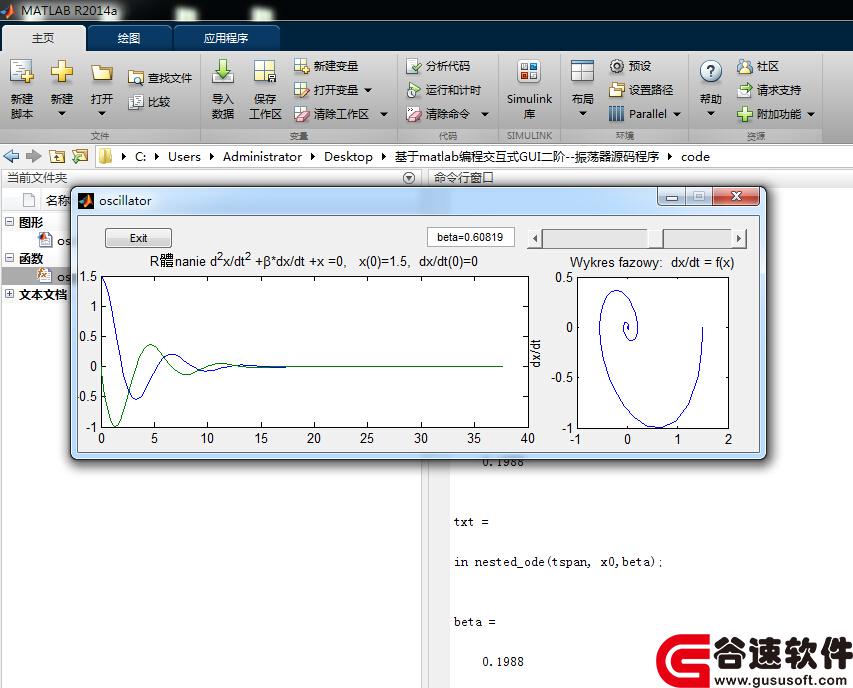This screenshot has width=853, height=688.
Task: Collapse the 图形 tree group
Action: click(x=10, y=221)
